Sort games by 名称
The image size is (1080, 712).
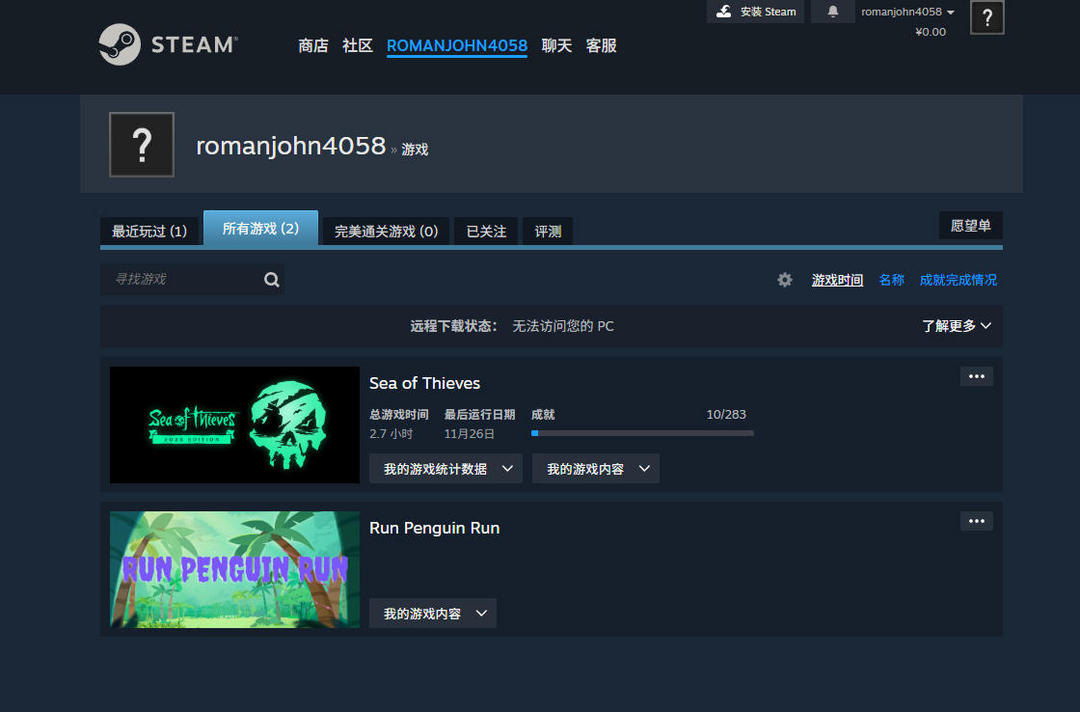[891, 280]
